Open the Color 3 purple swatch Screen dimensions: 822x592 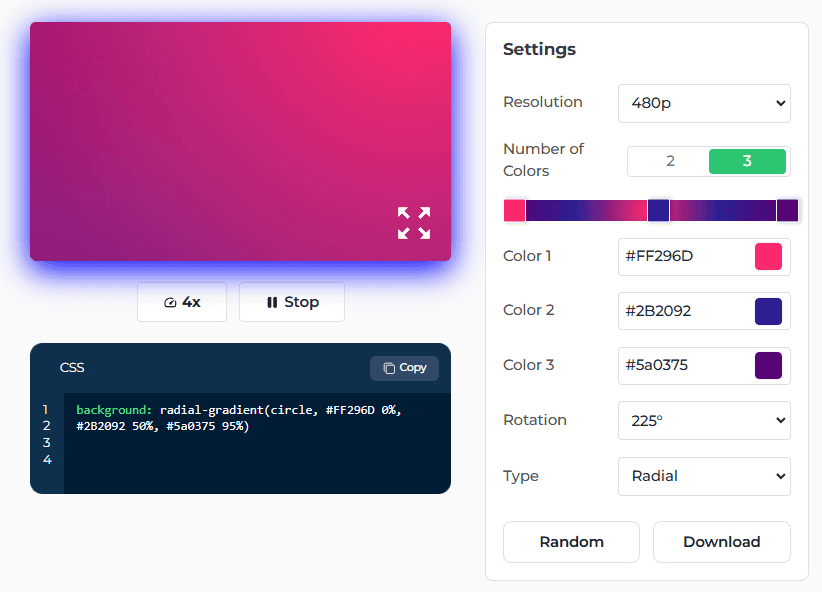tap(769, 366)
